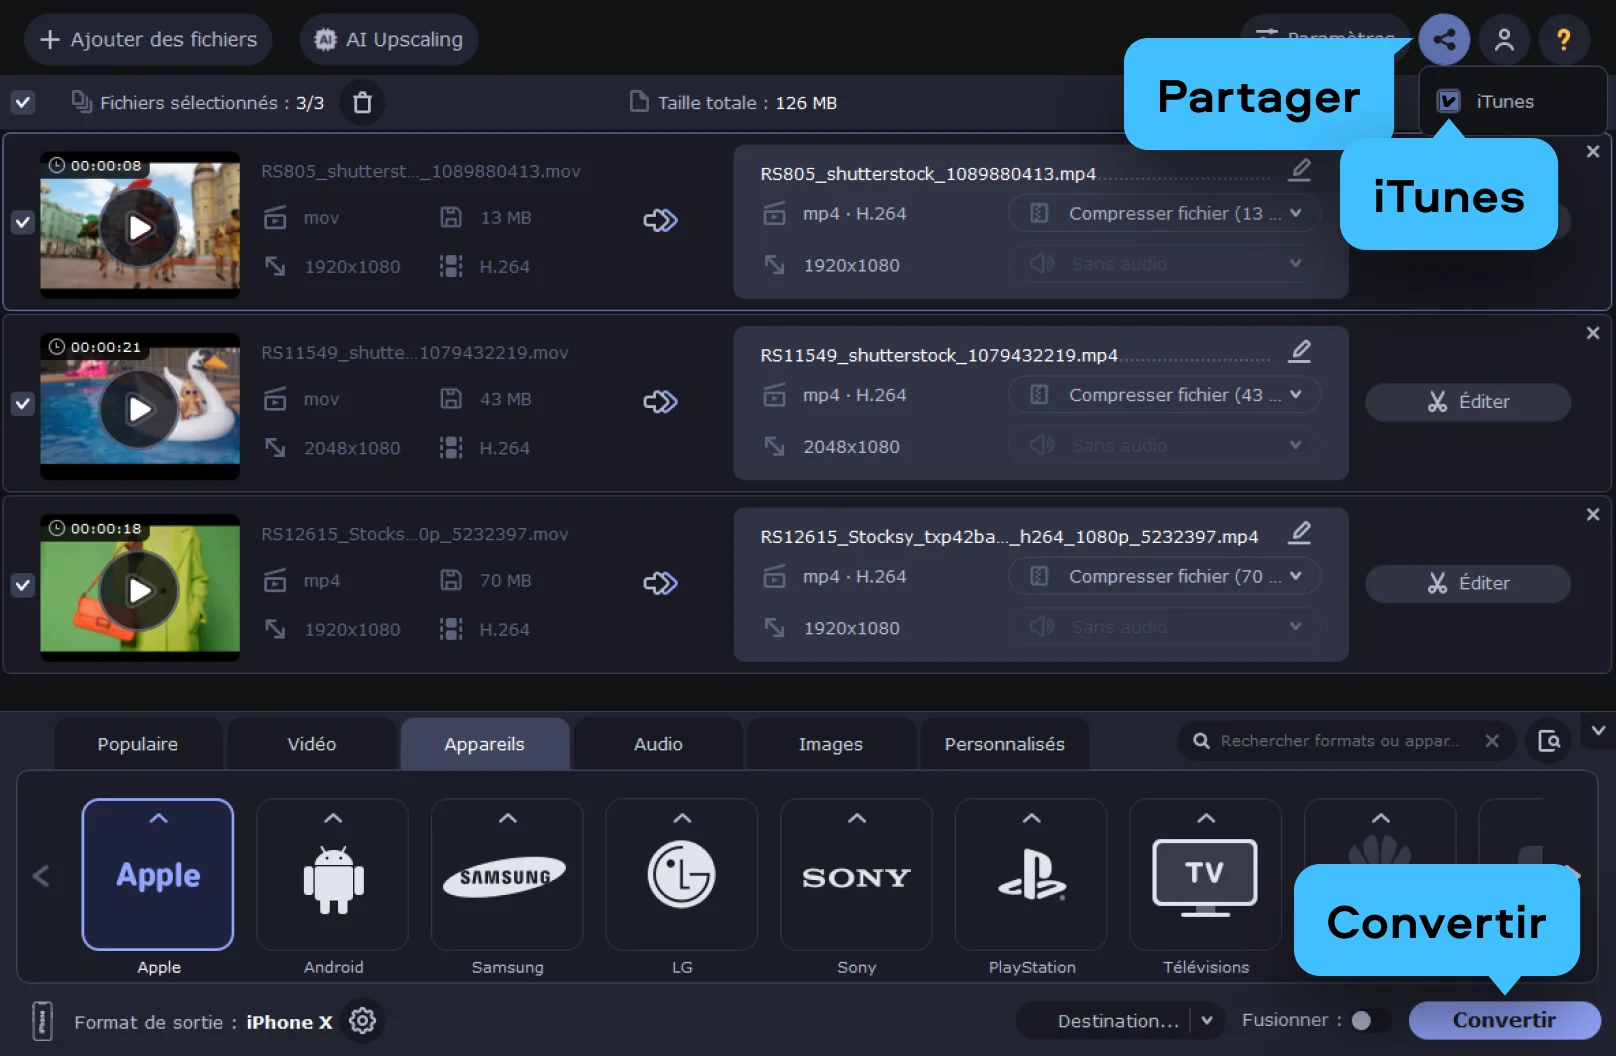Open the Populaire formats tab
This screenshot has height=1056, width=1616.
(x=138, y=744)
